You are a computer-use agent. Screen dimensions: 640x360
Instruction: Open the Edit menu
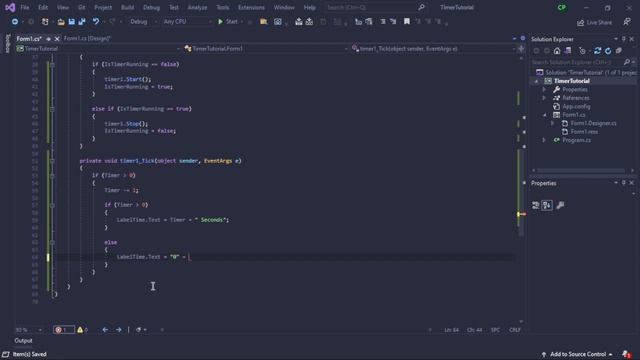(x=43, y=7)
